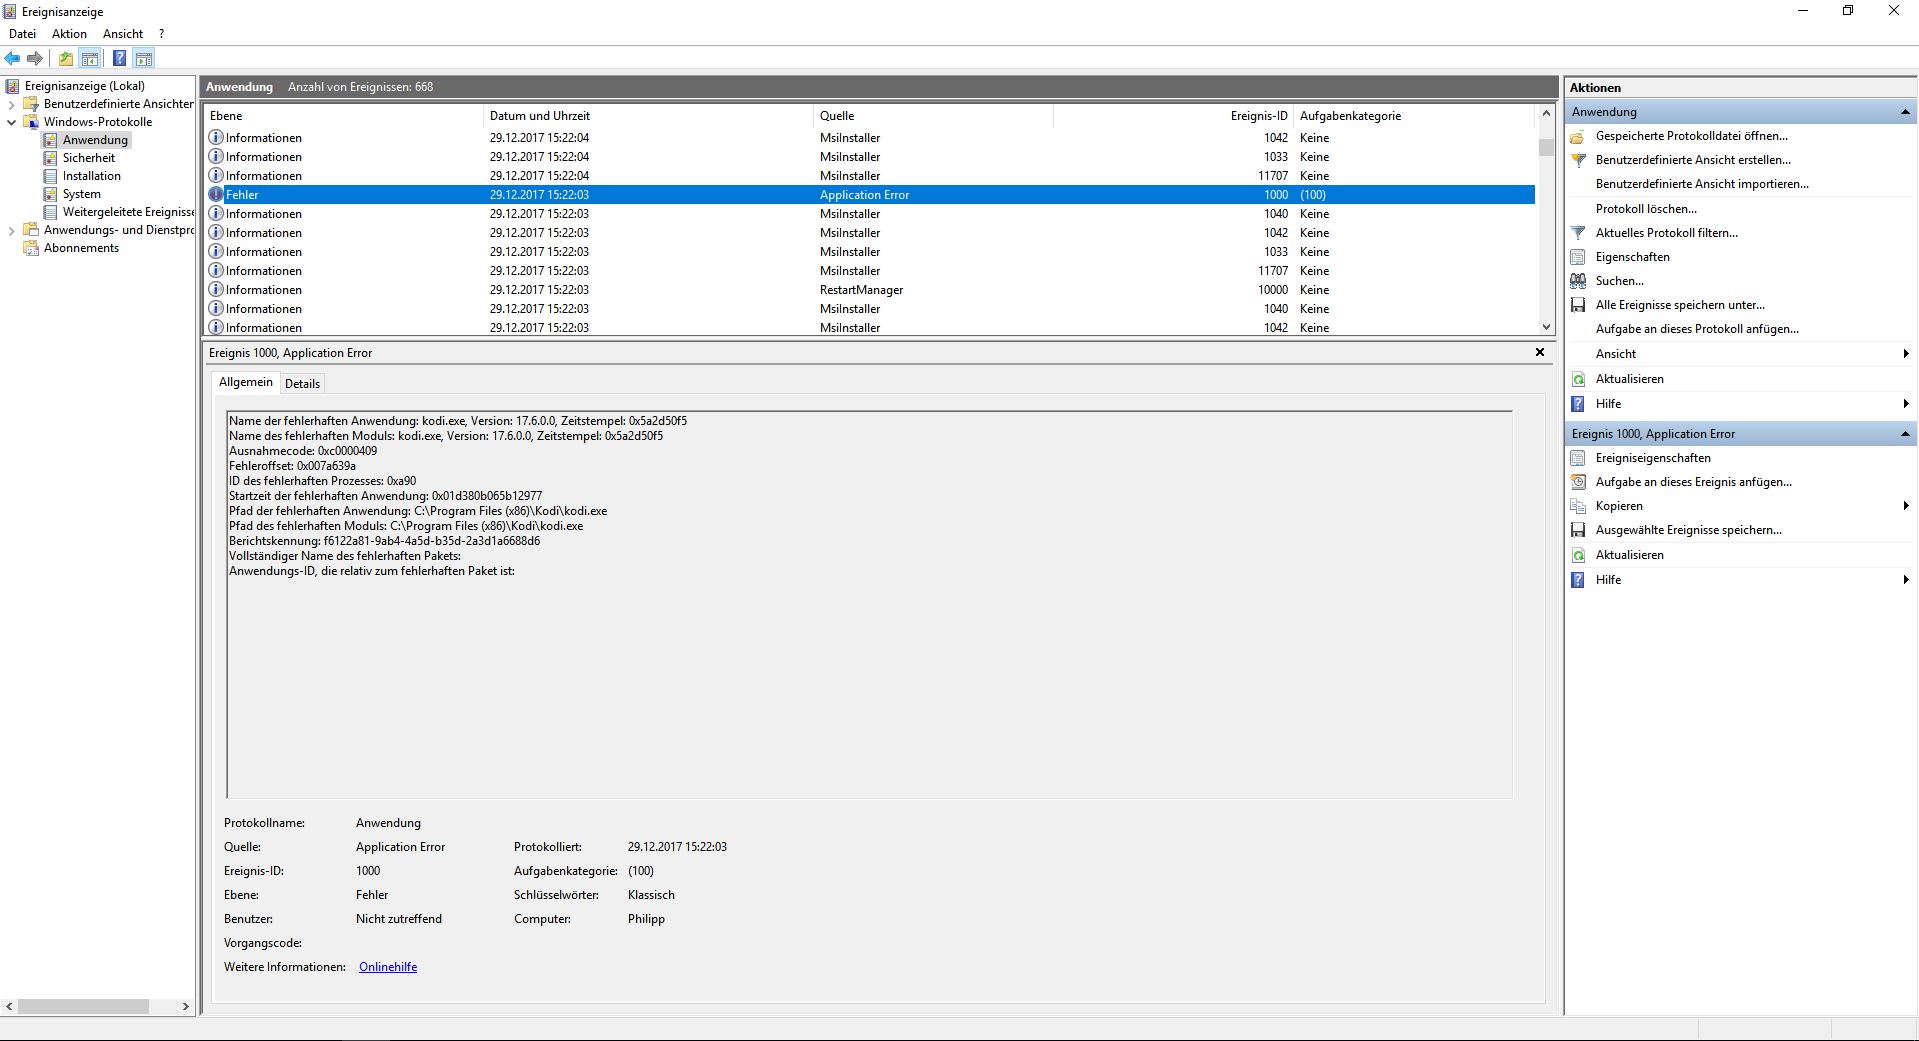Collapse Windows-Protokolle node
Viewport: 1919px width, 1041px height.
[x=11, y=122]
